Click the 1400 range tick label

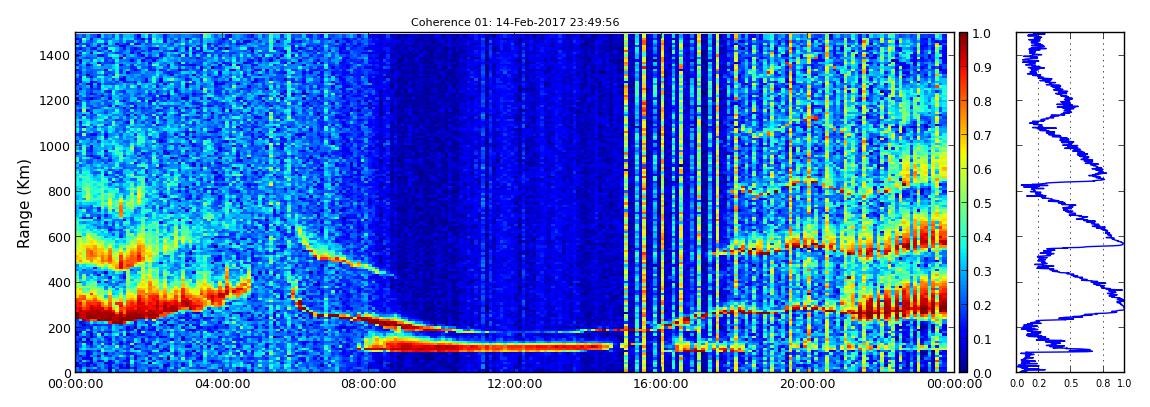(54, 55)
